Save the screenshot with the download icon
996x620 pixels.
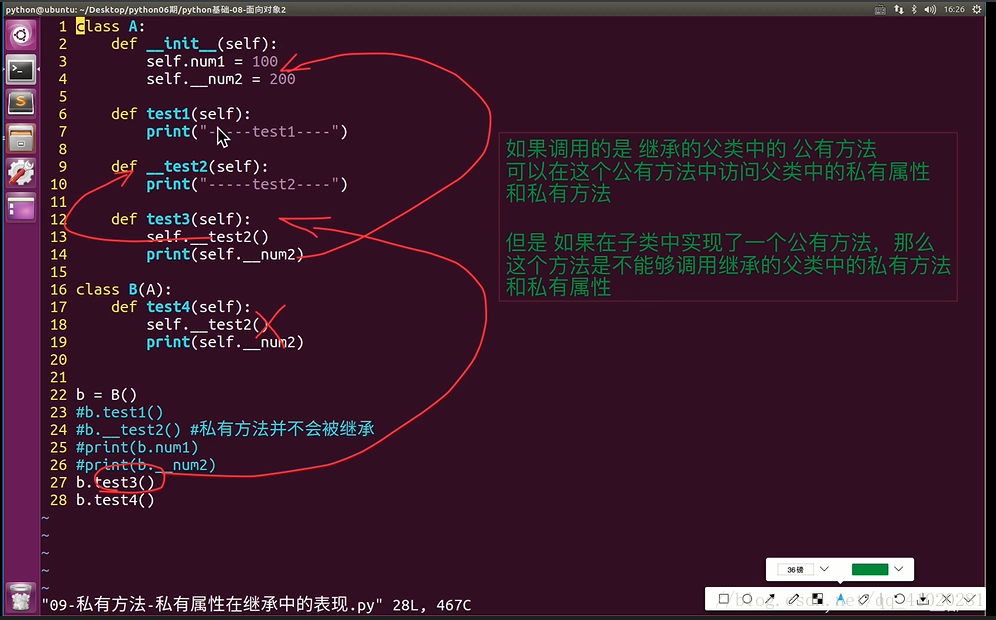(x=923, y=598)
